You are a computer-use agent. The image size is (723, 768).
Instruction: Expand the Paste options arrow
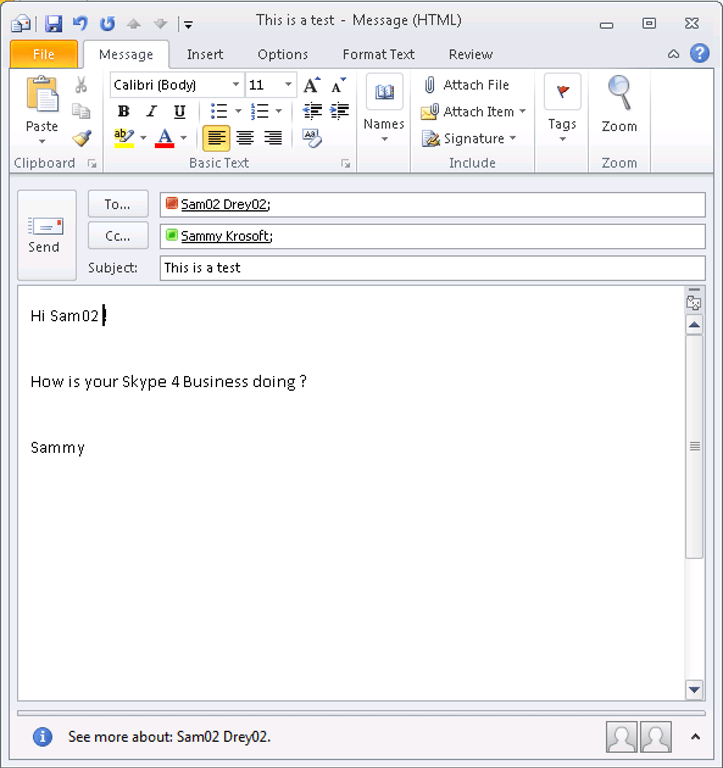point(42,142)
